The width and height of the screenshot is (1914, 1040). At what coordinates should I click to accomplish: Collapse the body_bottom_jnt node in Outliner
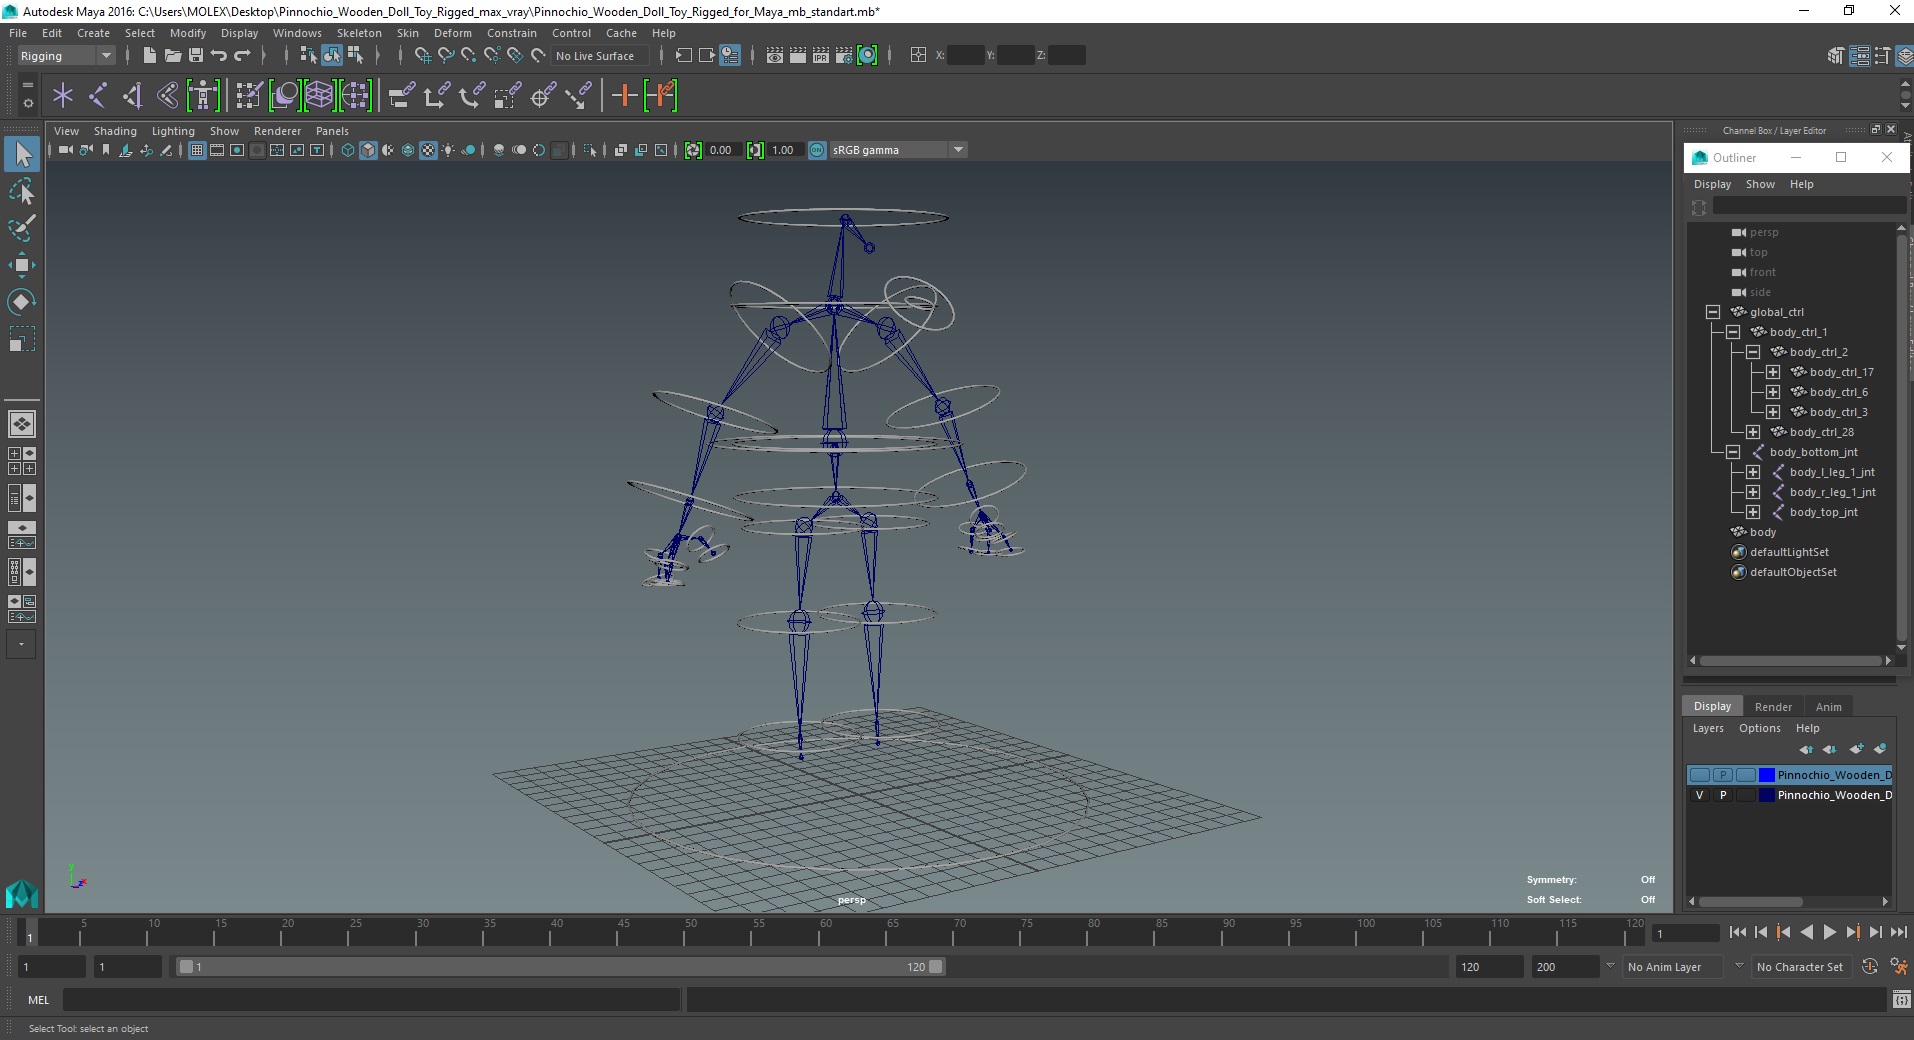pos(1733,452)
